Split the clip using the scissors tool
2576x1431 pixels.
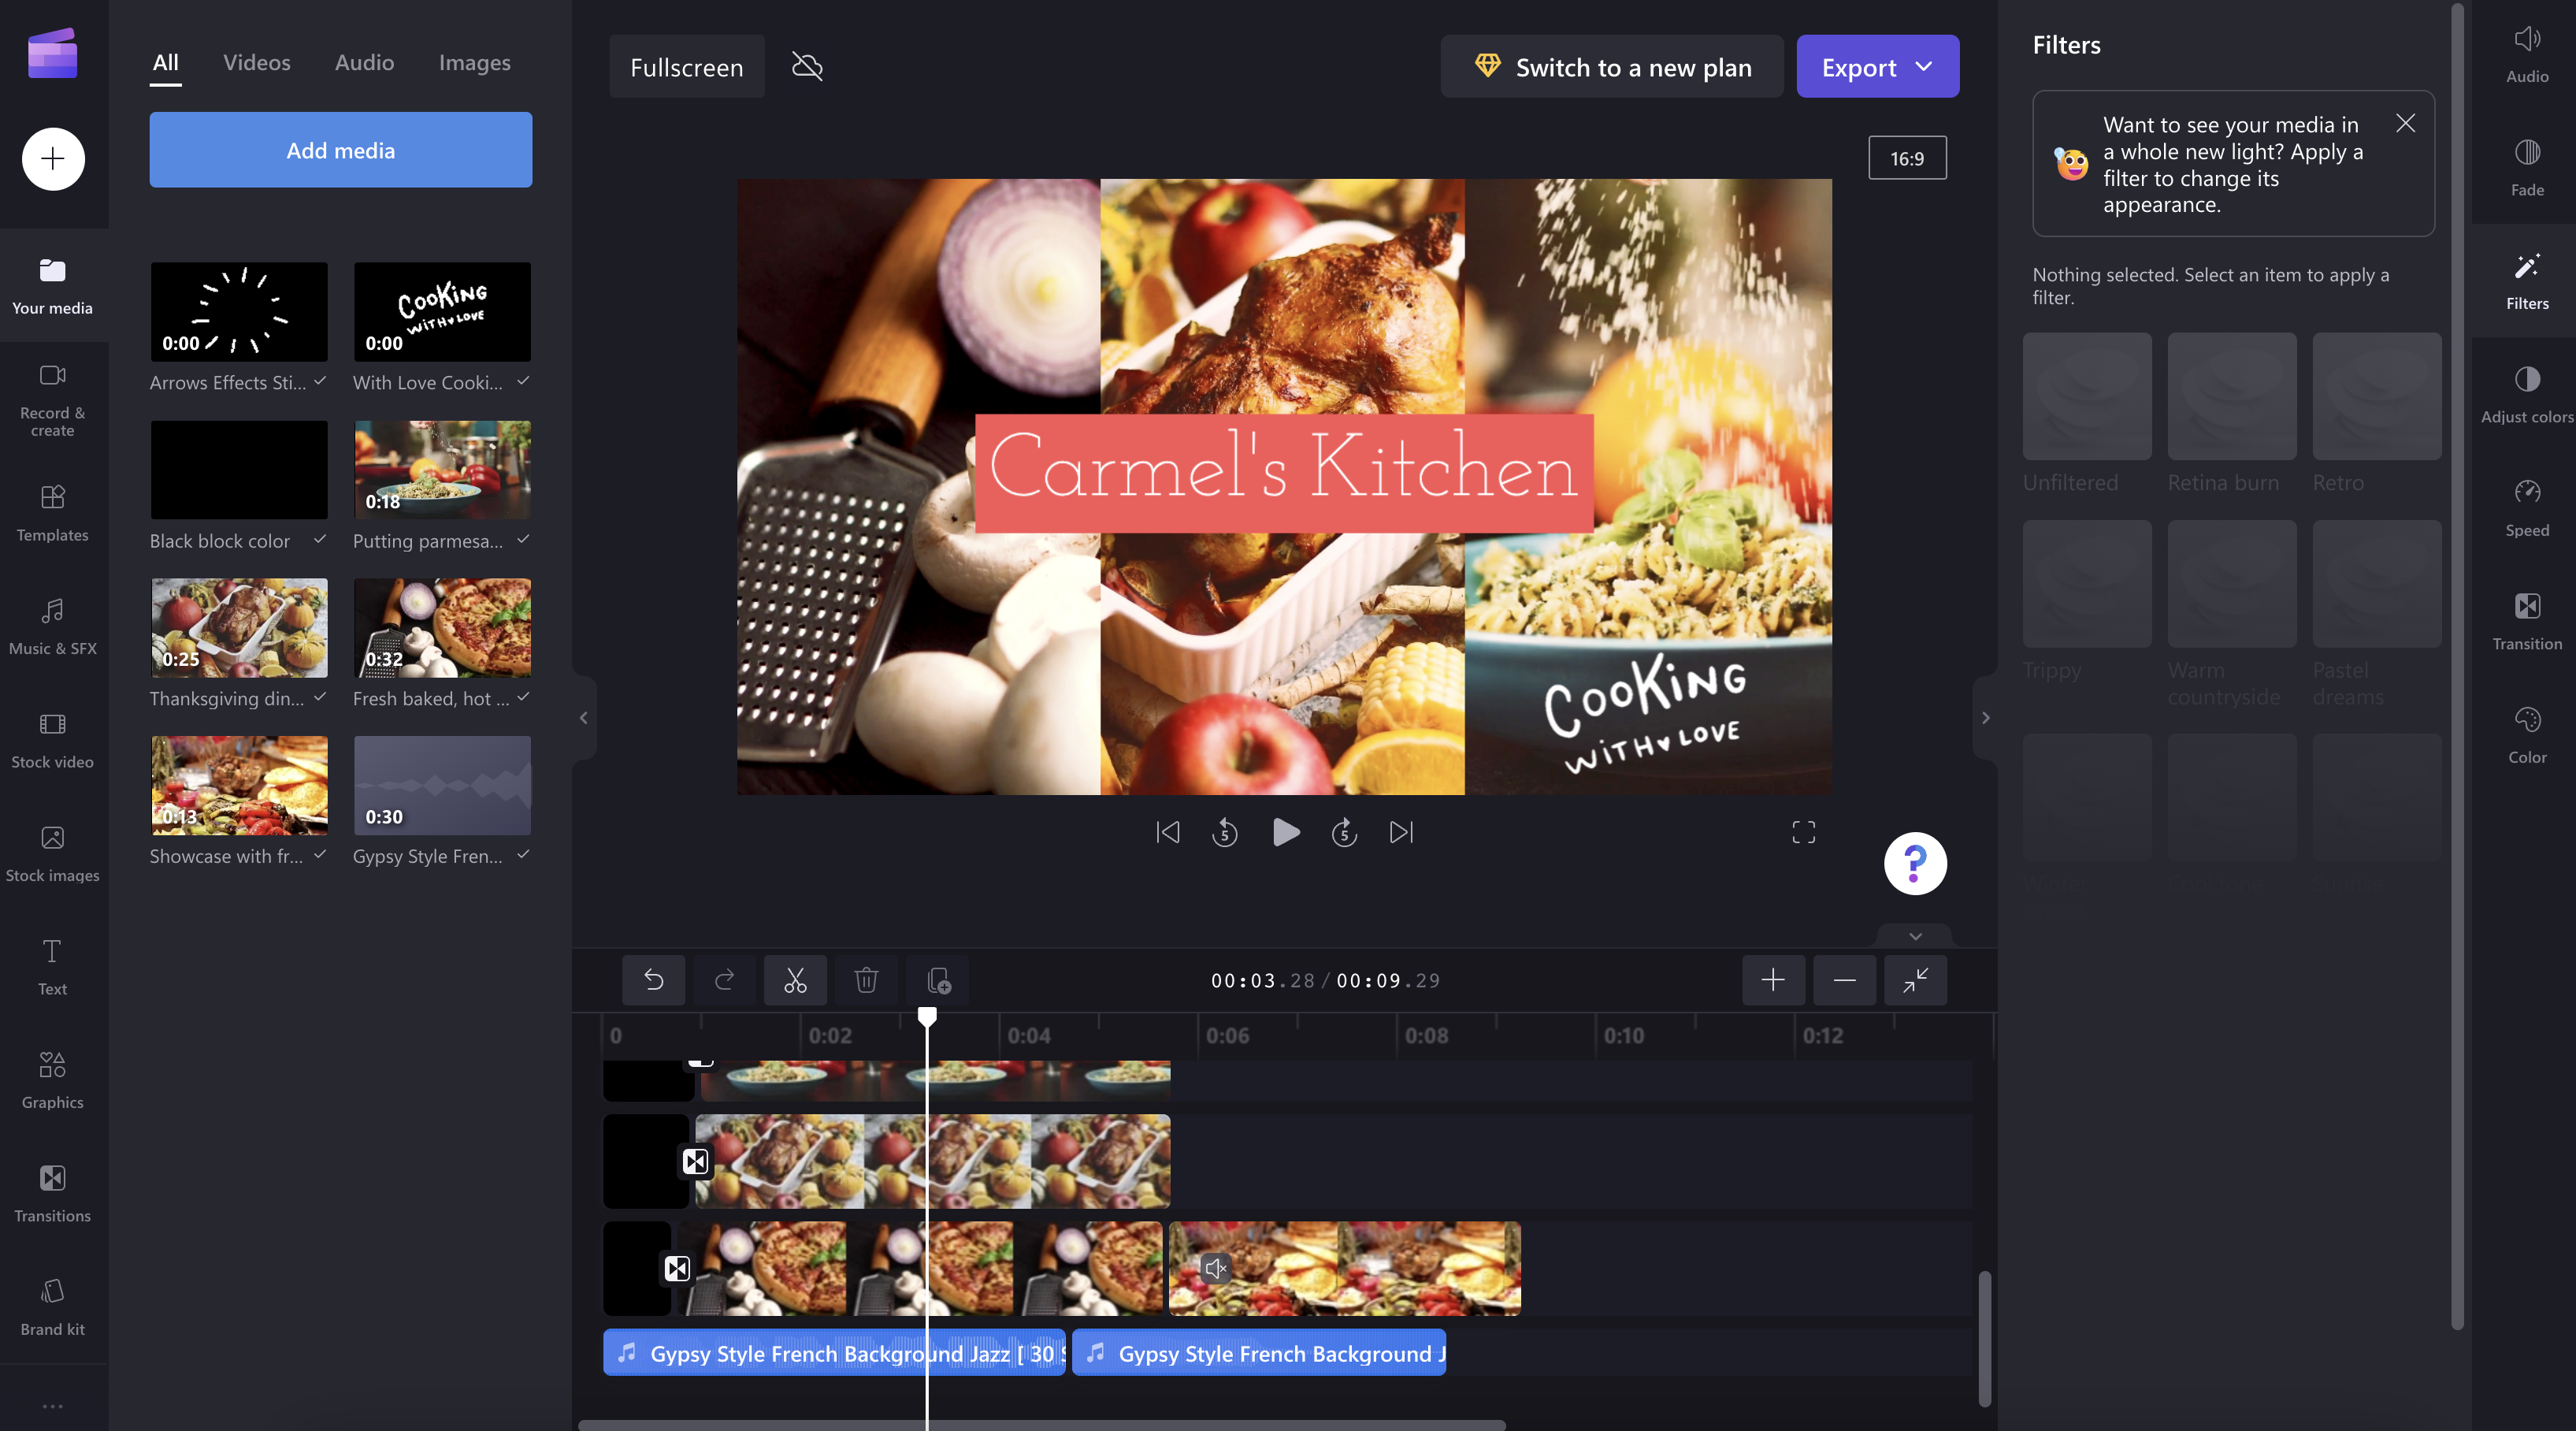[x=795, y=980]
